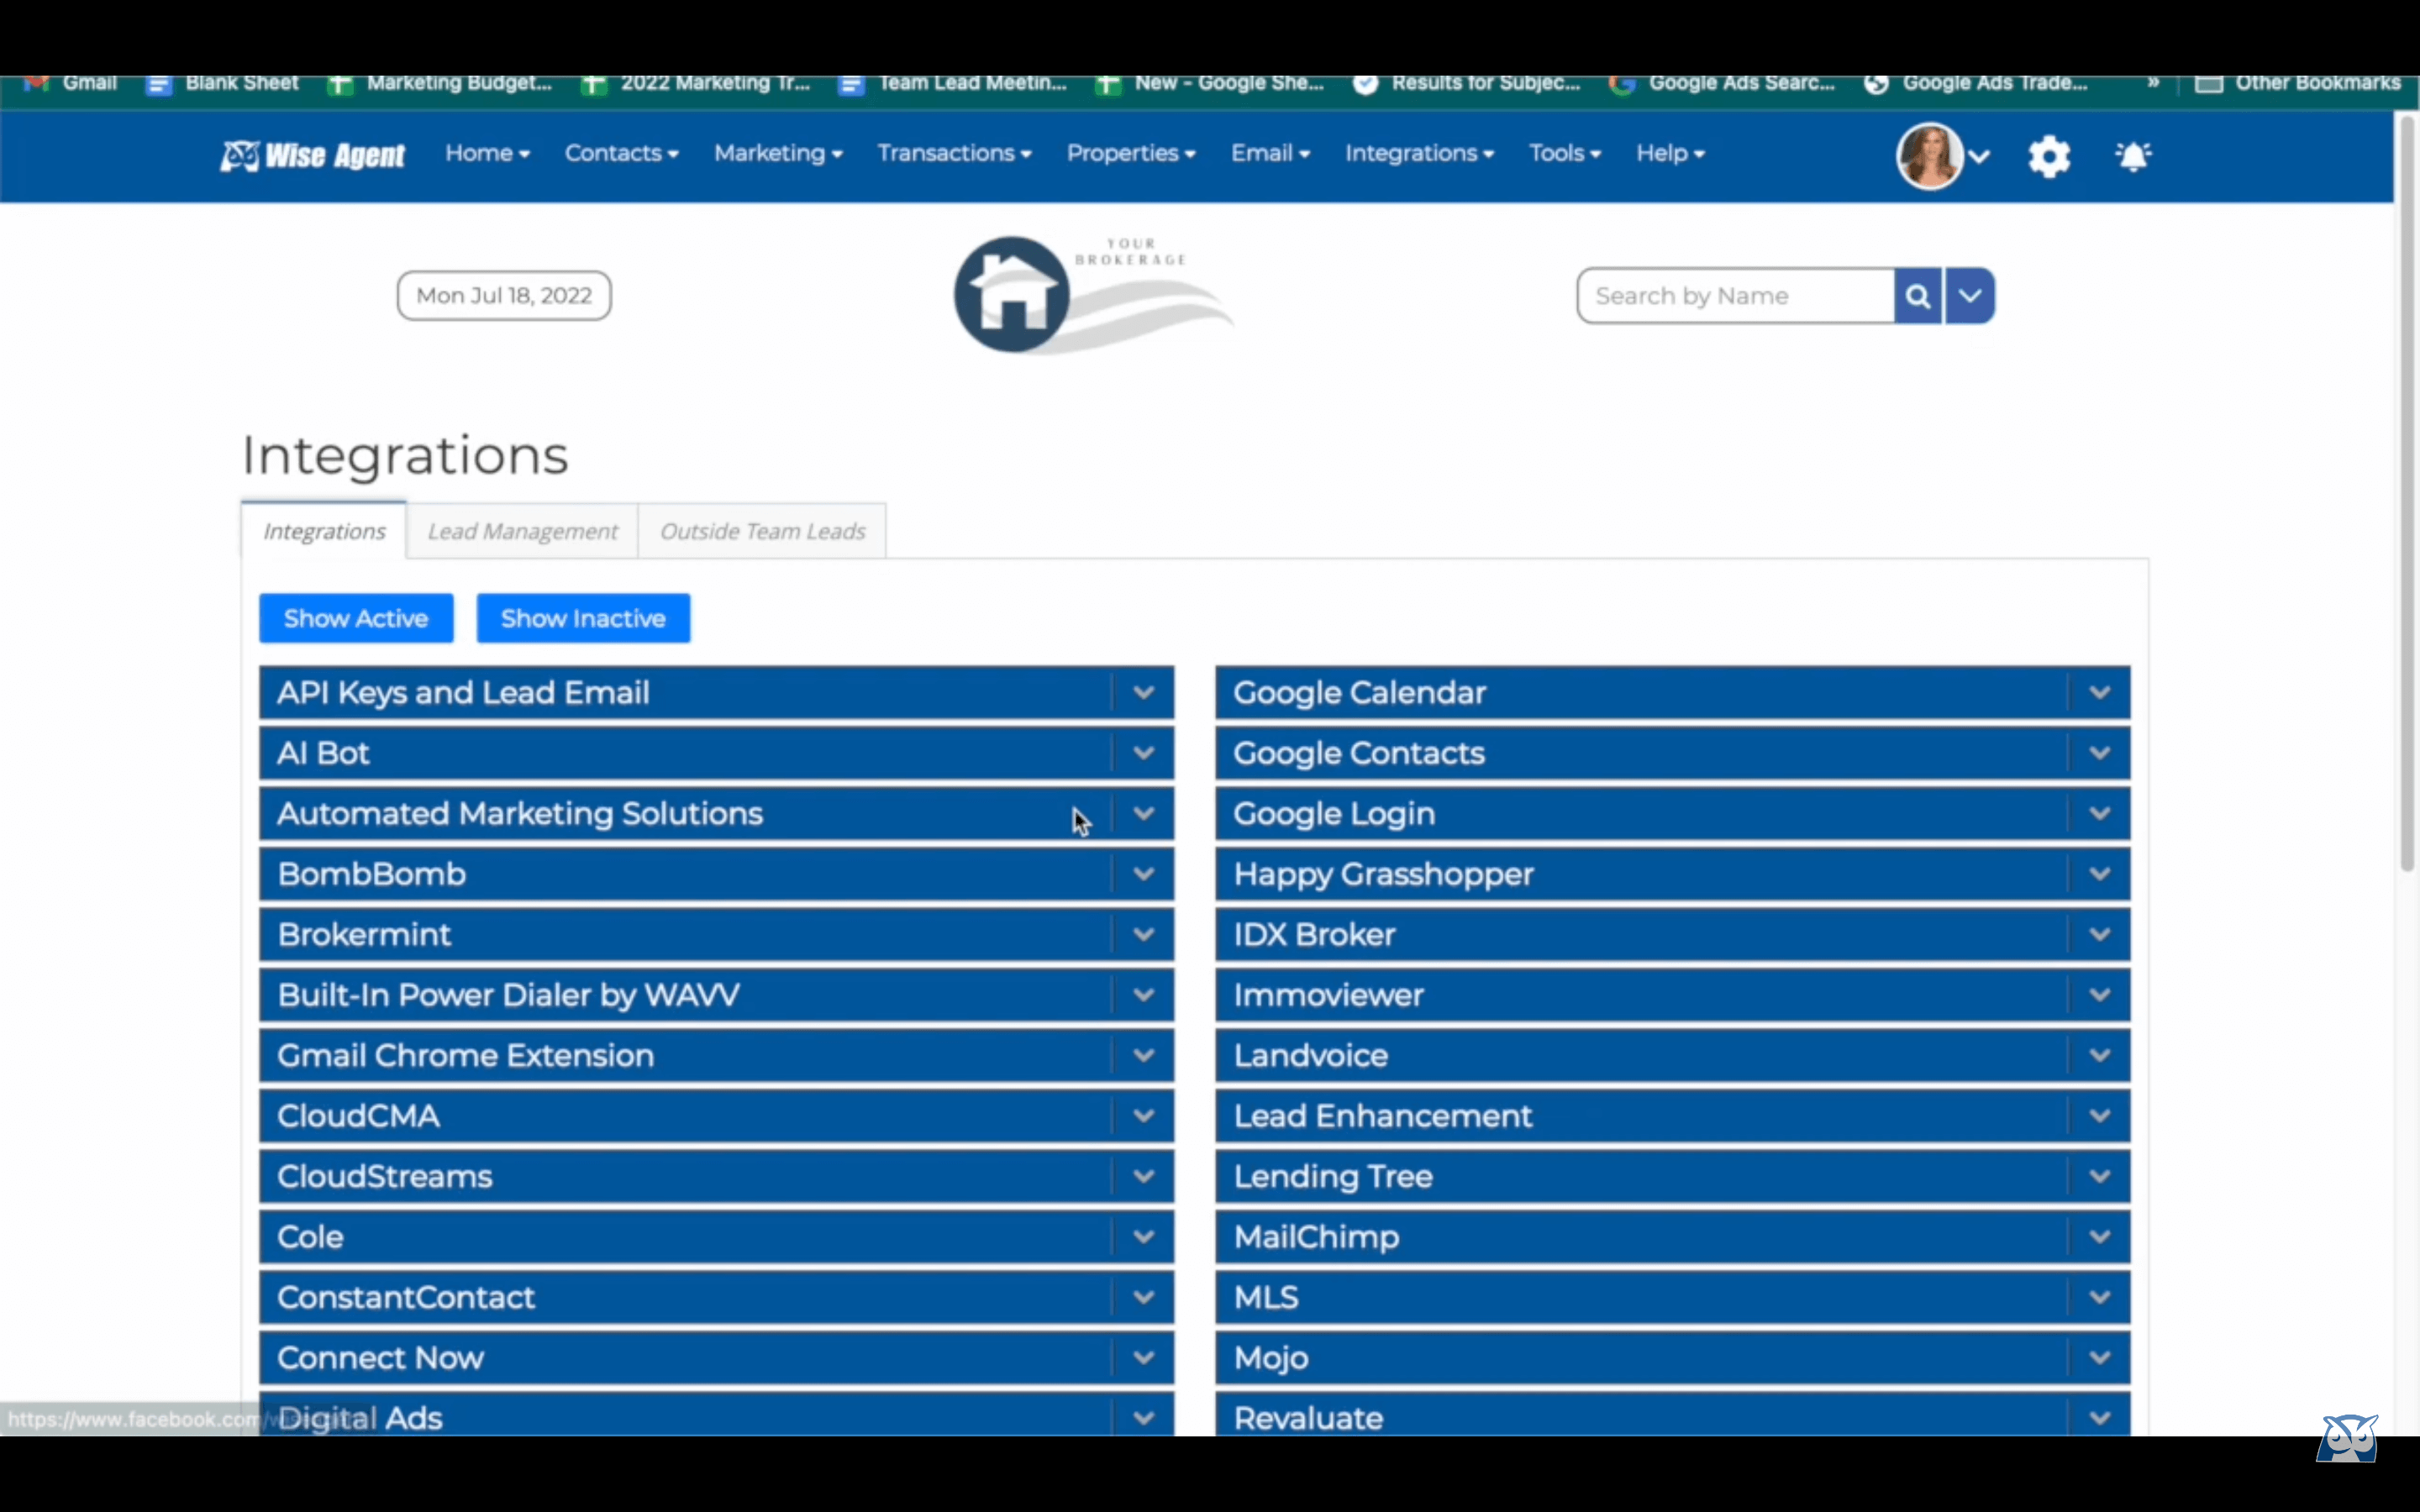This screenshot has height=1512, width=2420.
Task: Open the search options dropdown arrow
Action: click(1969, 295)
